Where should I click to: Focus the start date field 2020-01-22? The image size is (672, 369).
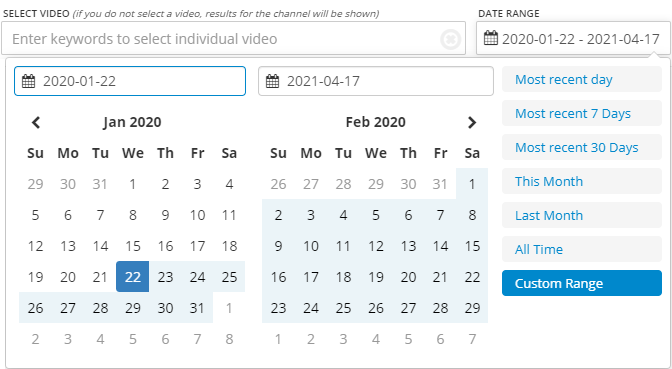[130, 81]
